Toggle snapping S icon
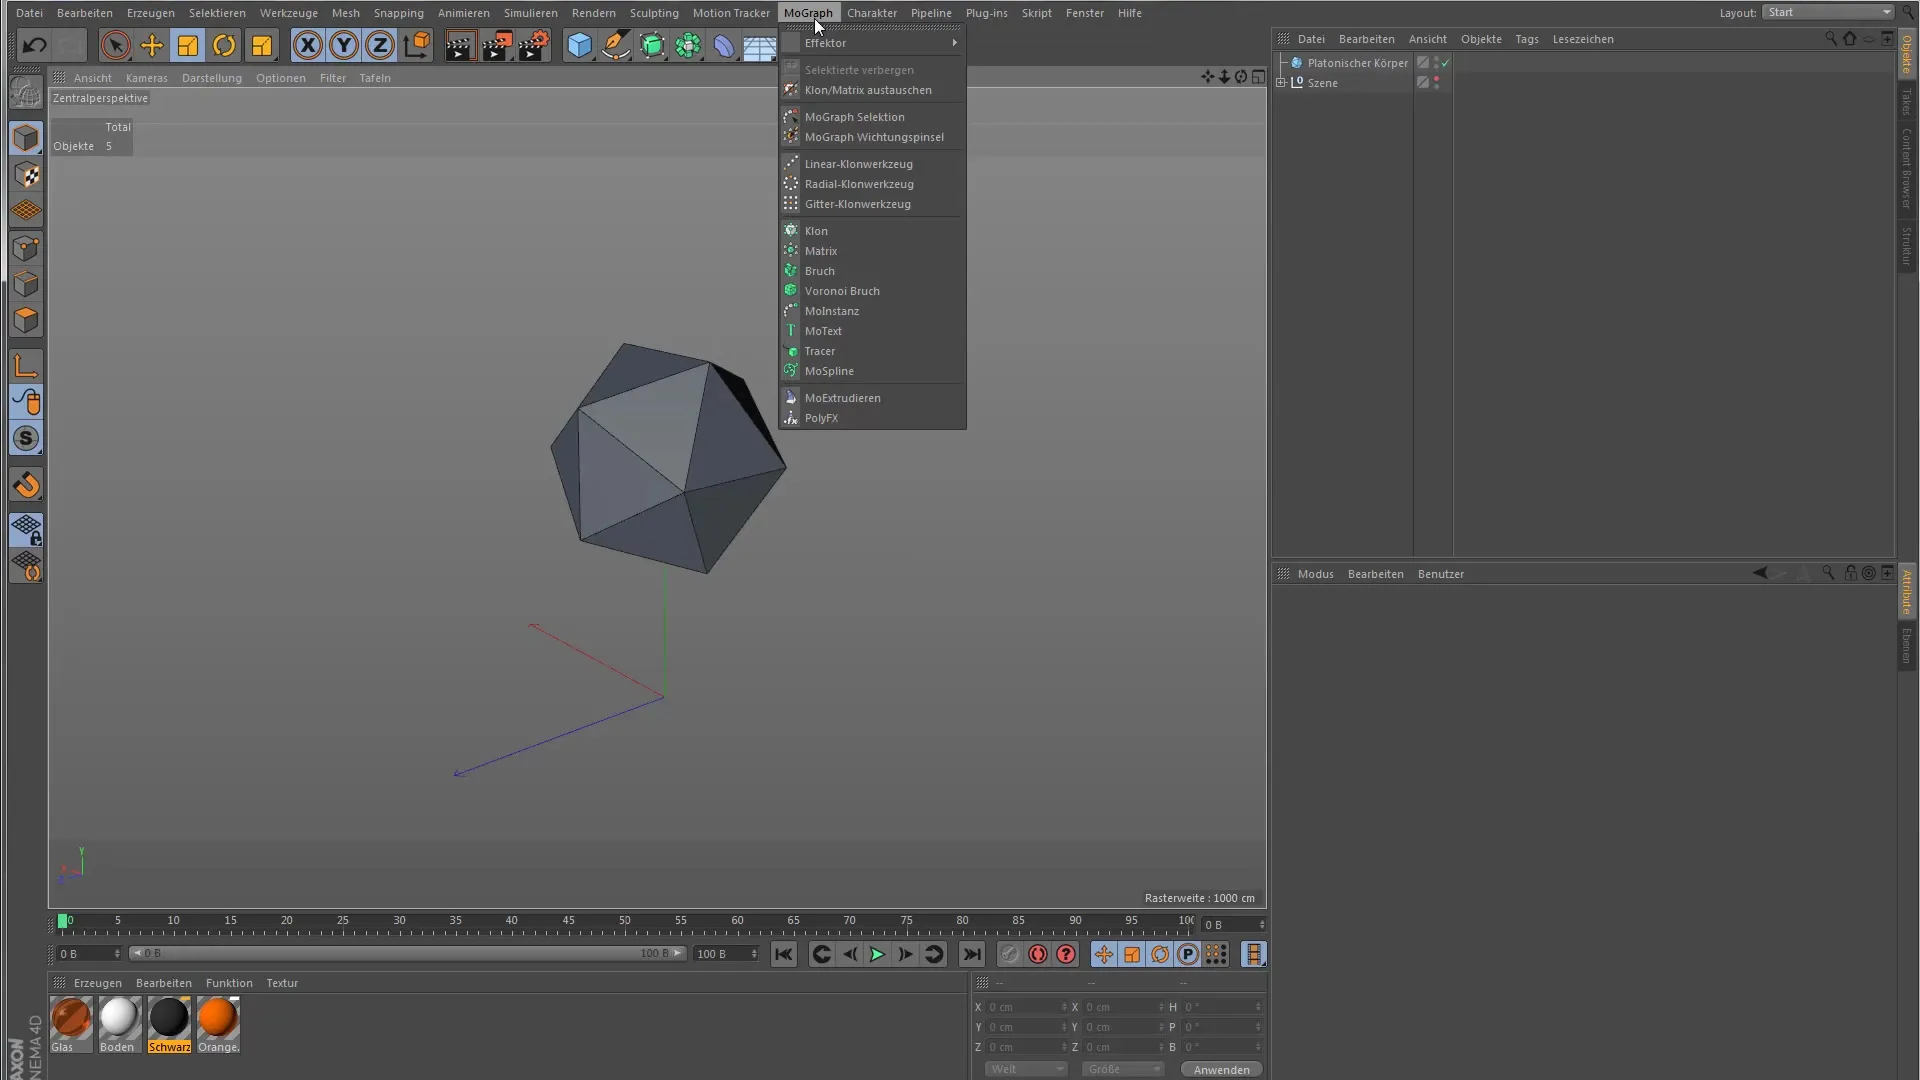 click(26, 438)
